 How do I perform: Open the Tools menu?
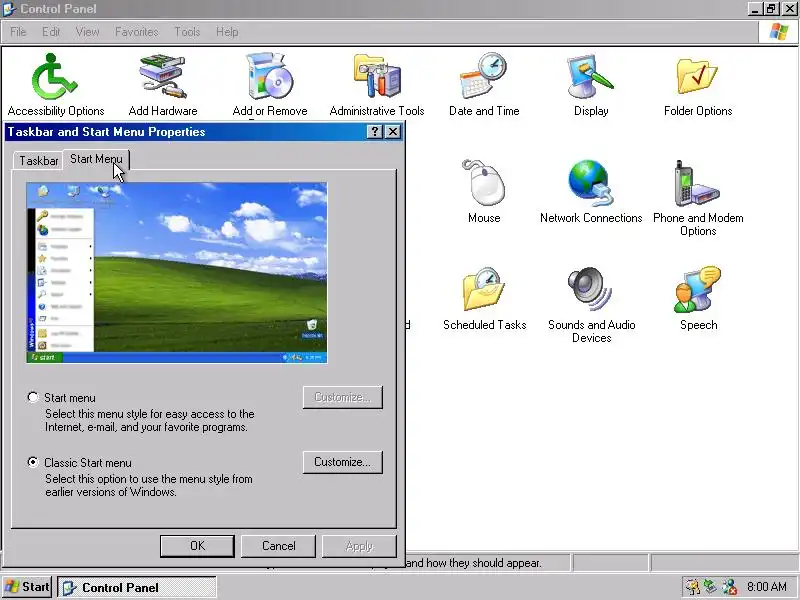187,32
